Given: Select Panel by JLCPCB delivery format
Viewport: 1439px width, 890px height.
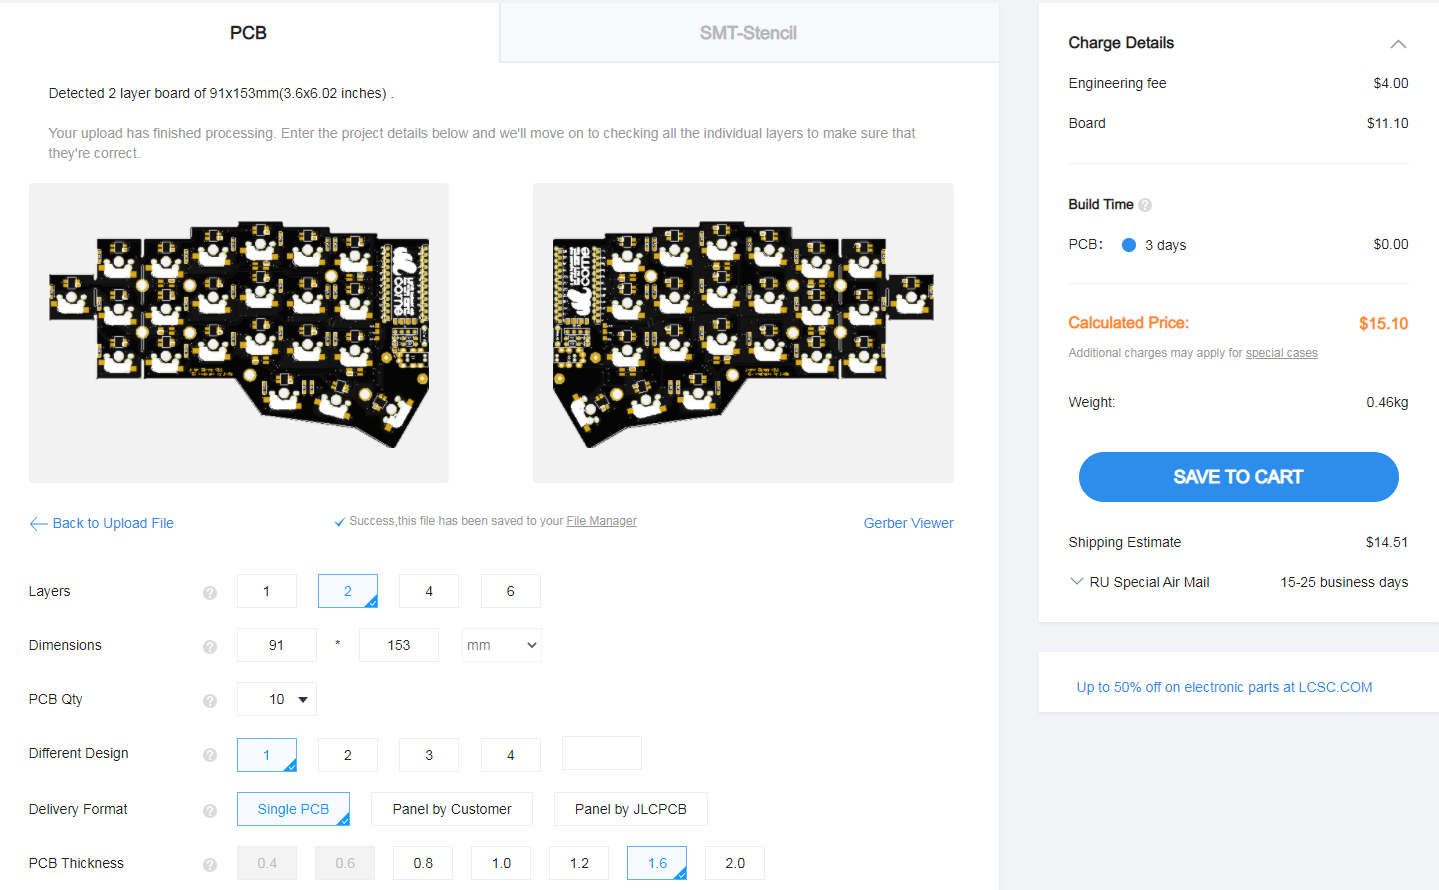Looking at the screenshot, I should [631, 809].
